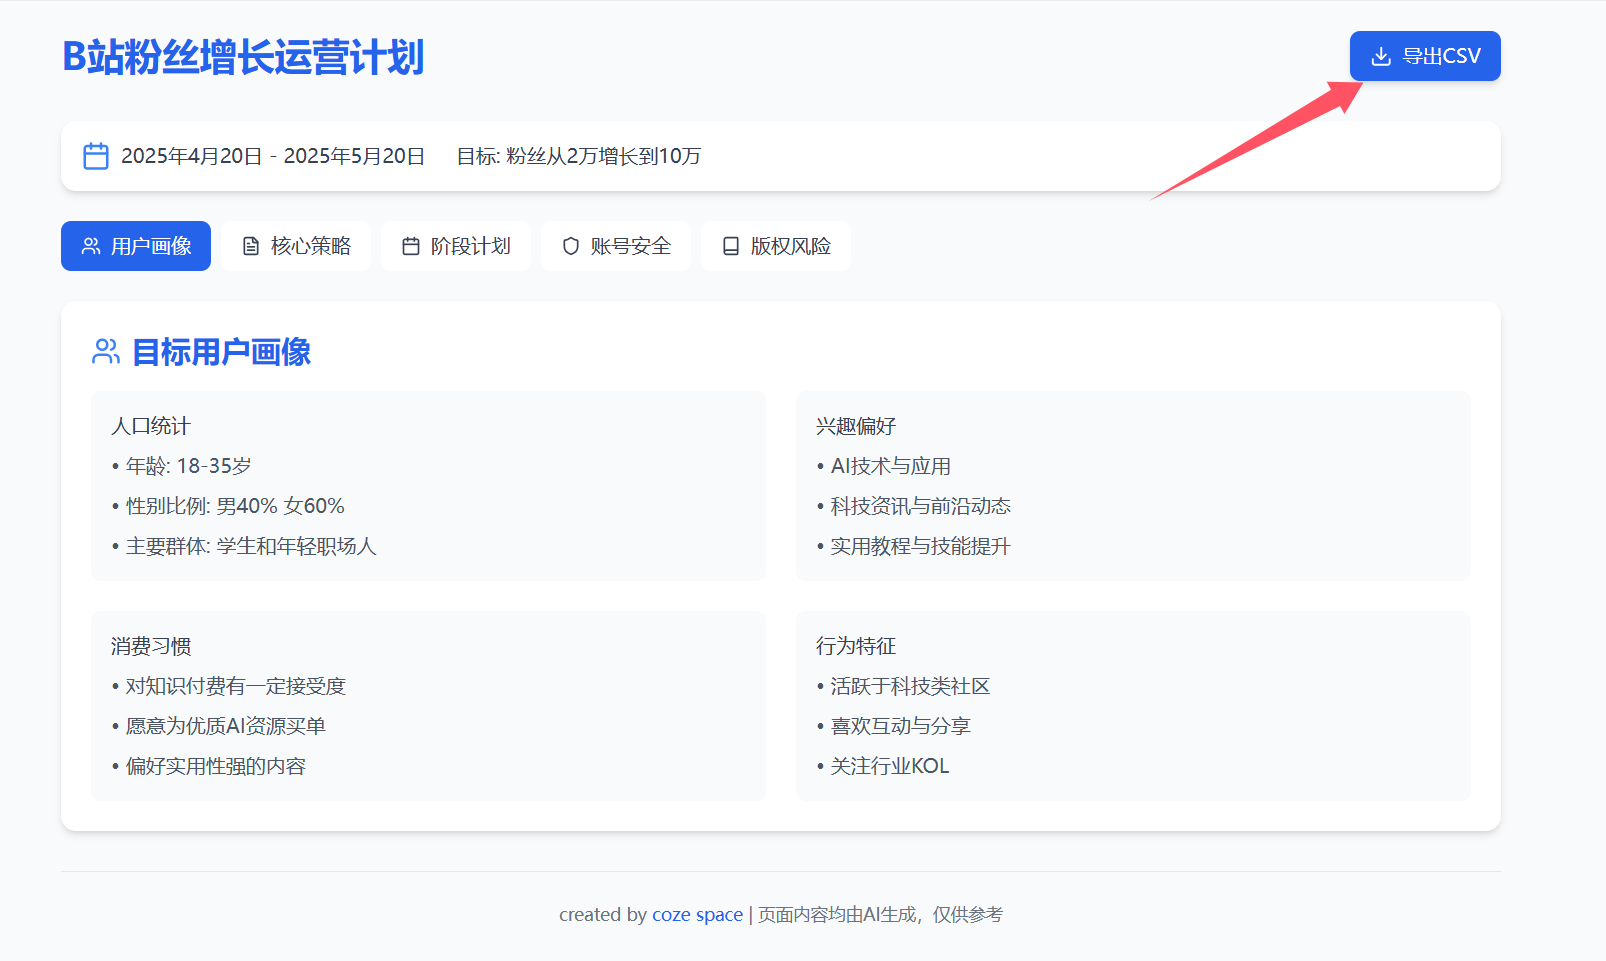
Task: Switch to the 核心策略 tab
Action: tap(296, 246)
